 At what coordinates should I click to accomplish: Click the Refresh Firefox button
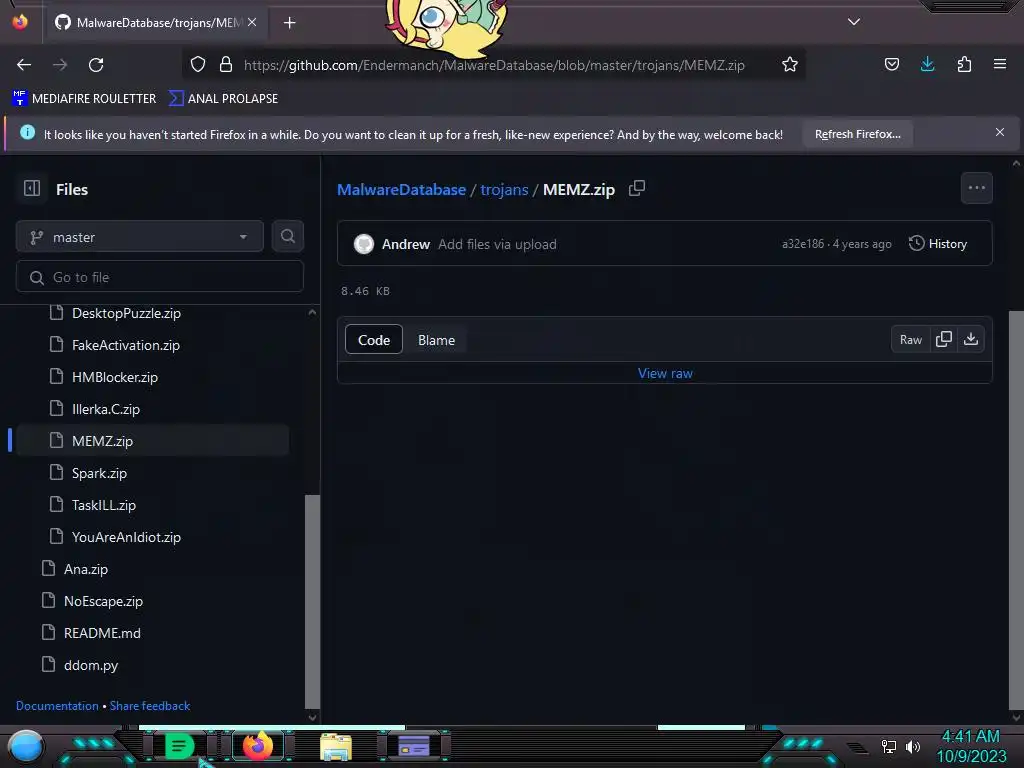click(x=857, y=134)
